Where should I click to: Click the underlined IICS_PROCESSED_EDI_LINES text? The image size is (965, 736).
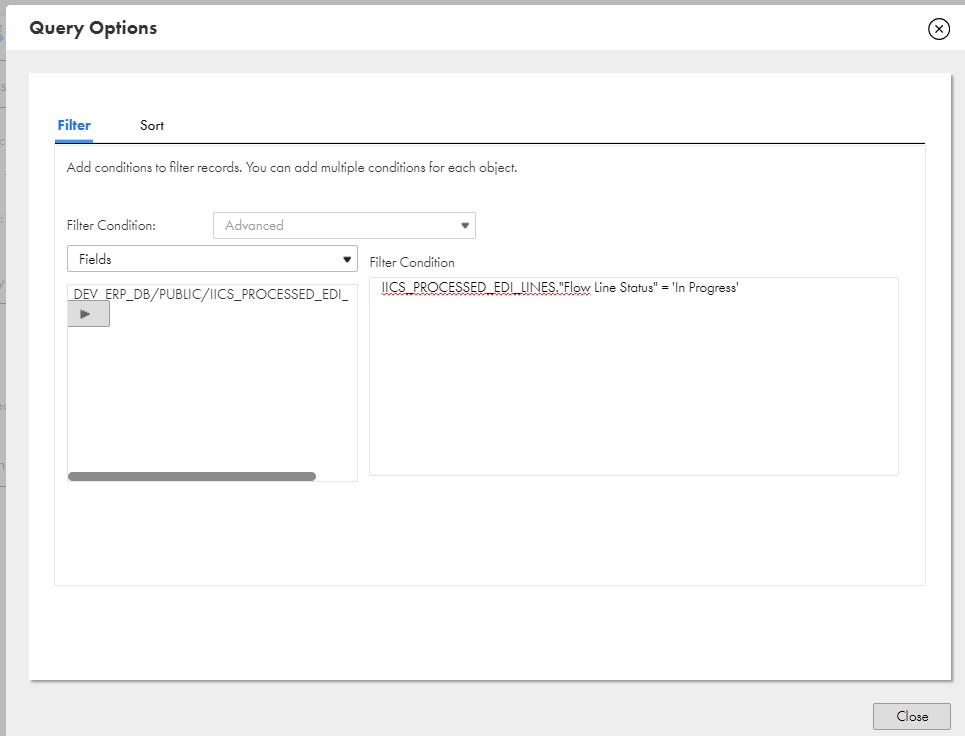tap(469, 287)
